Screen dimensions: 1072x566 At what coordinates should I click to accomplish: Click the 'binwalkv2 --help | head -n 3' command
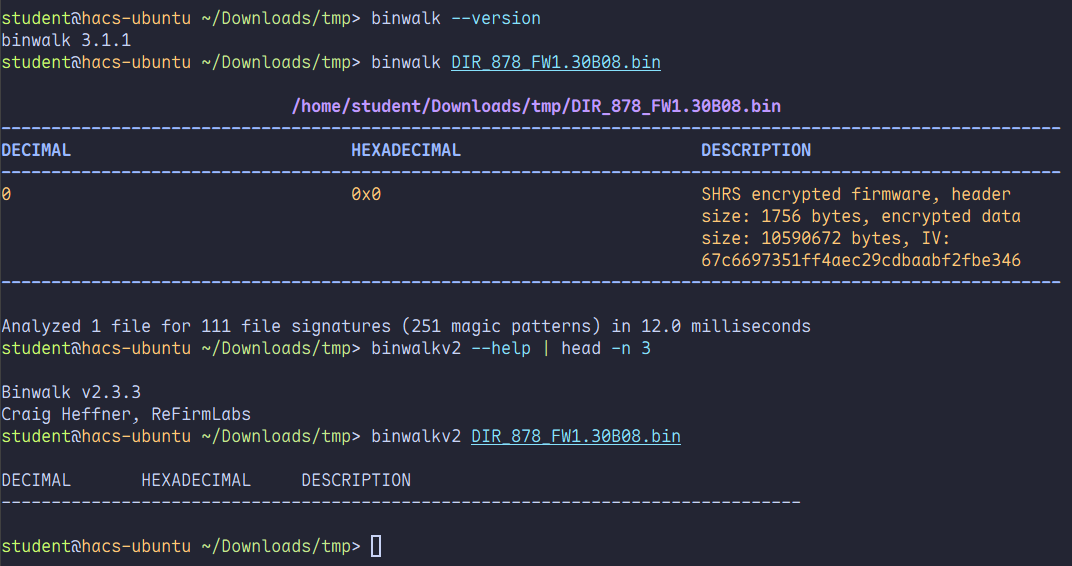(x=511, y=348)
